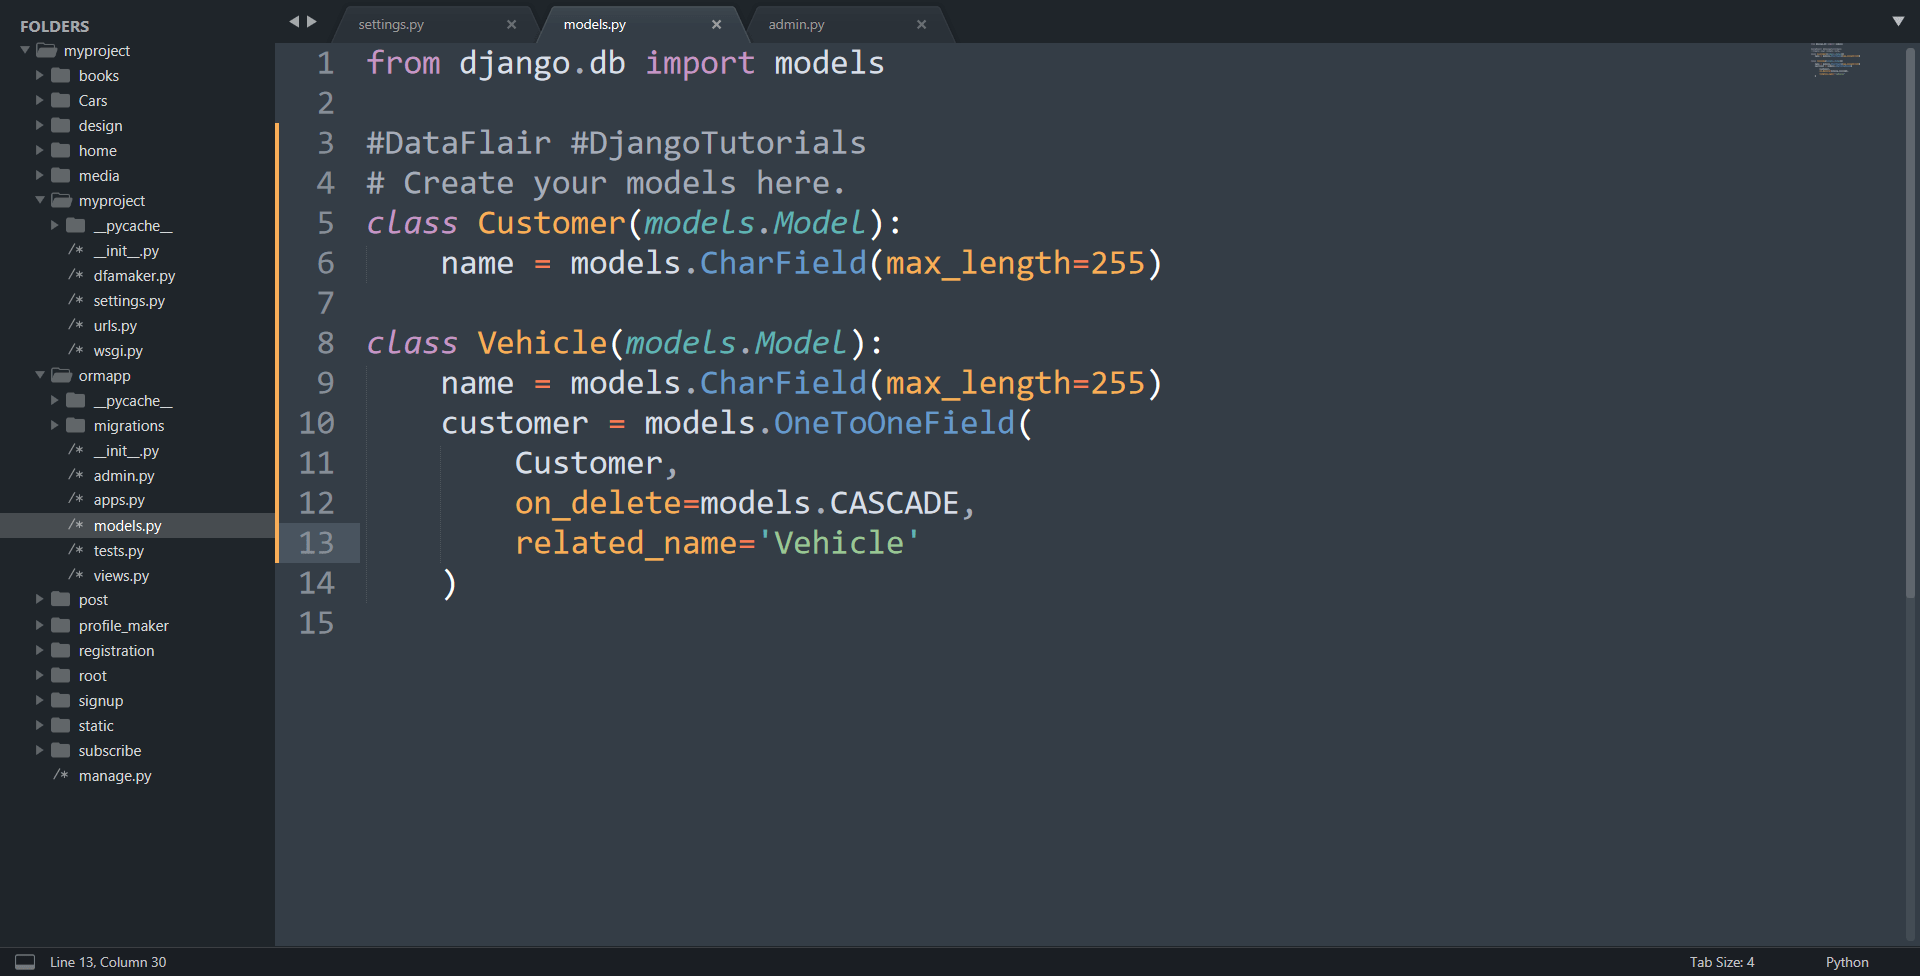The image size is (1920, 976).
Task: Expand the books folder
Action: point(40,75)
